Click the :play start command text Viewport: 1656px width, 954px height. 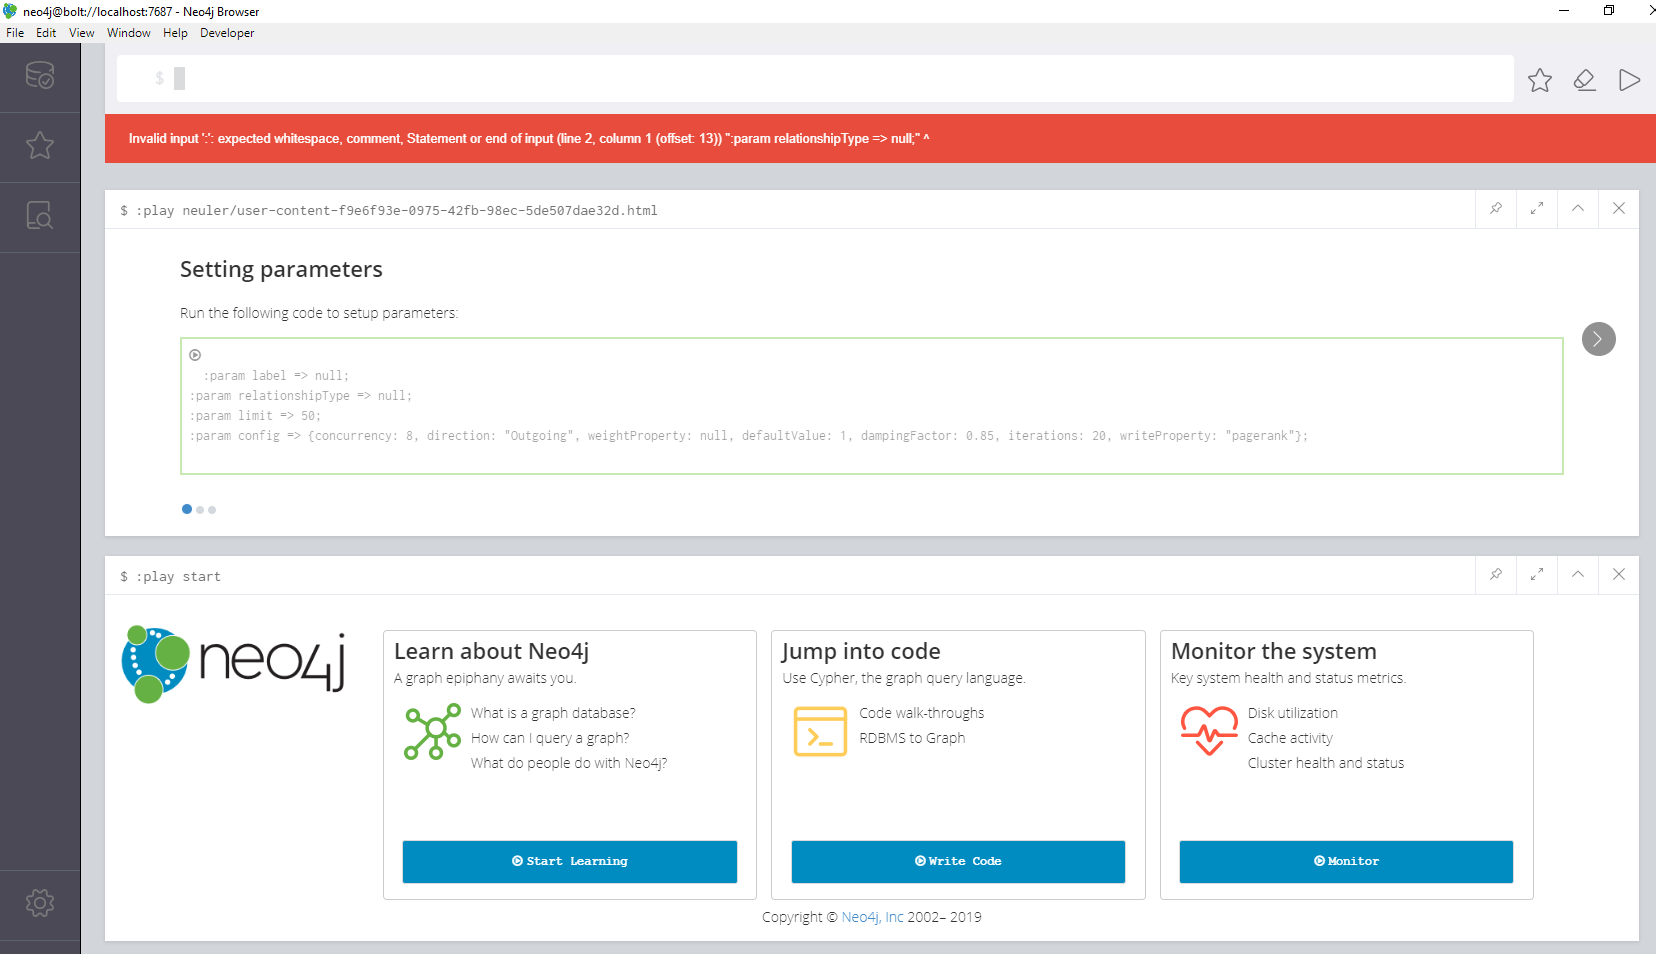point(178,577)
